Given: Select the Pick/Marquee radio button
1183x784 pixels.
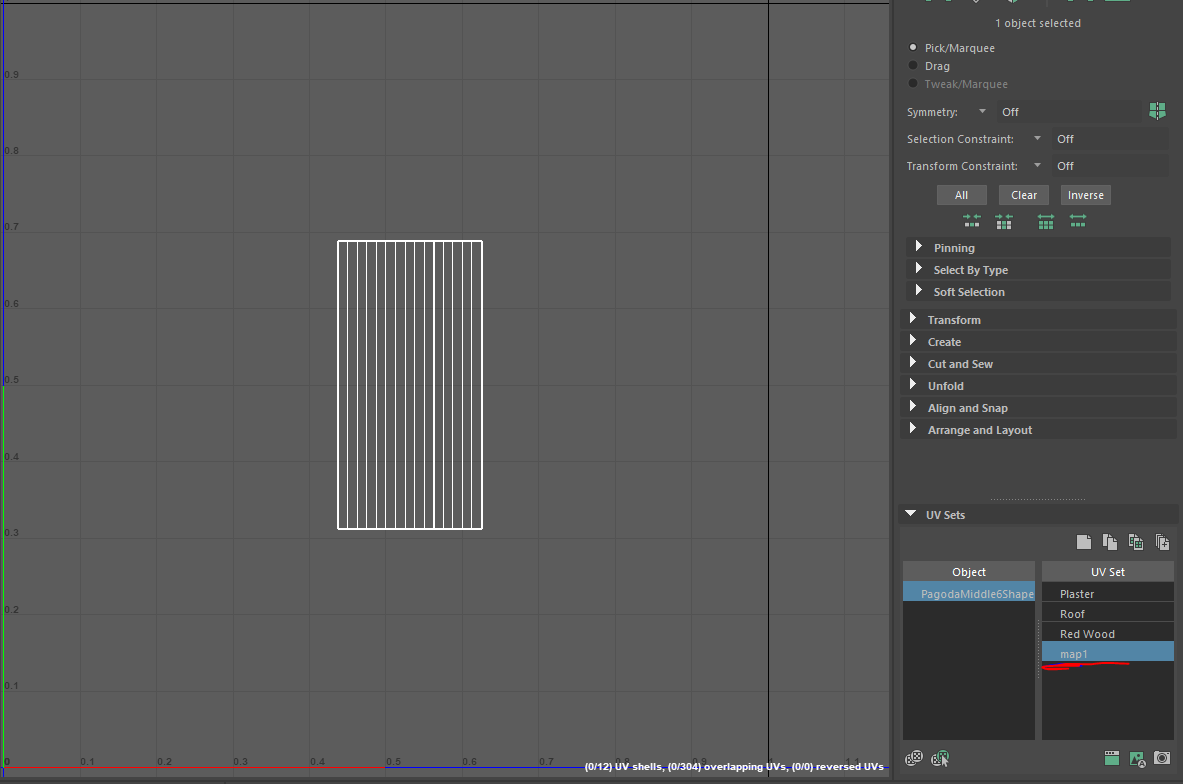Looking at the screenshot, I should 912,47.
